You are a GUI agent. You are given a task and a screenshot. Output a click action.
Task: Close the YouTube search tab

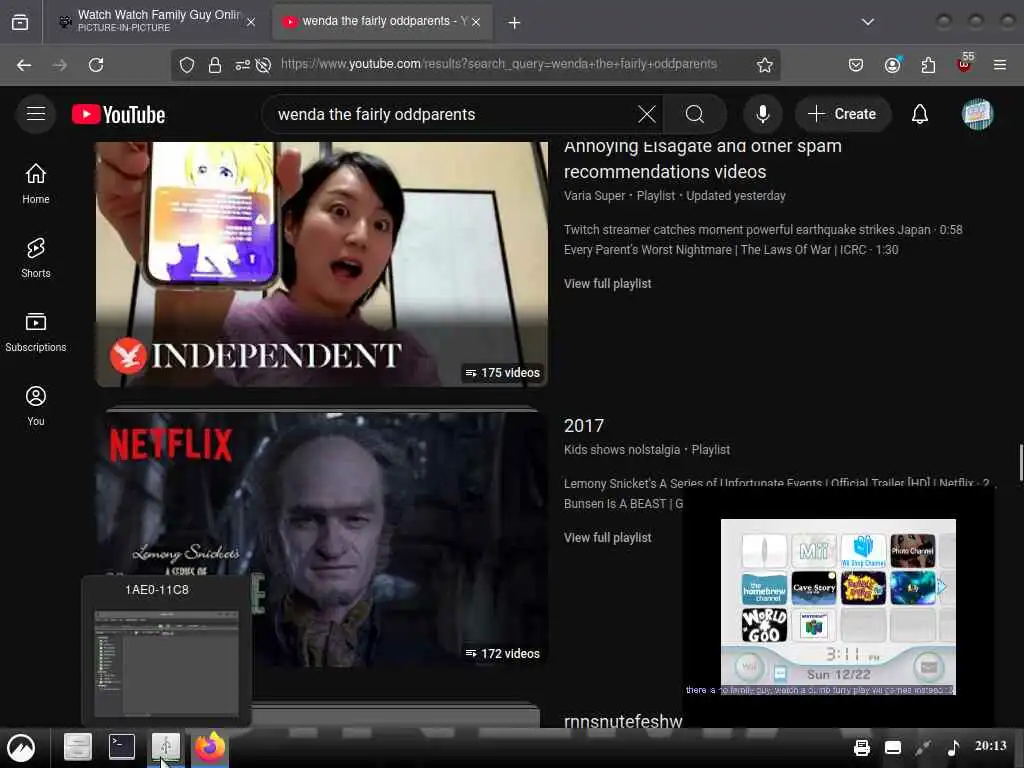point(476,22)
